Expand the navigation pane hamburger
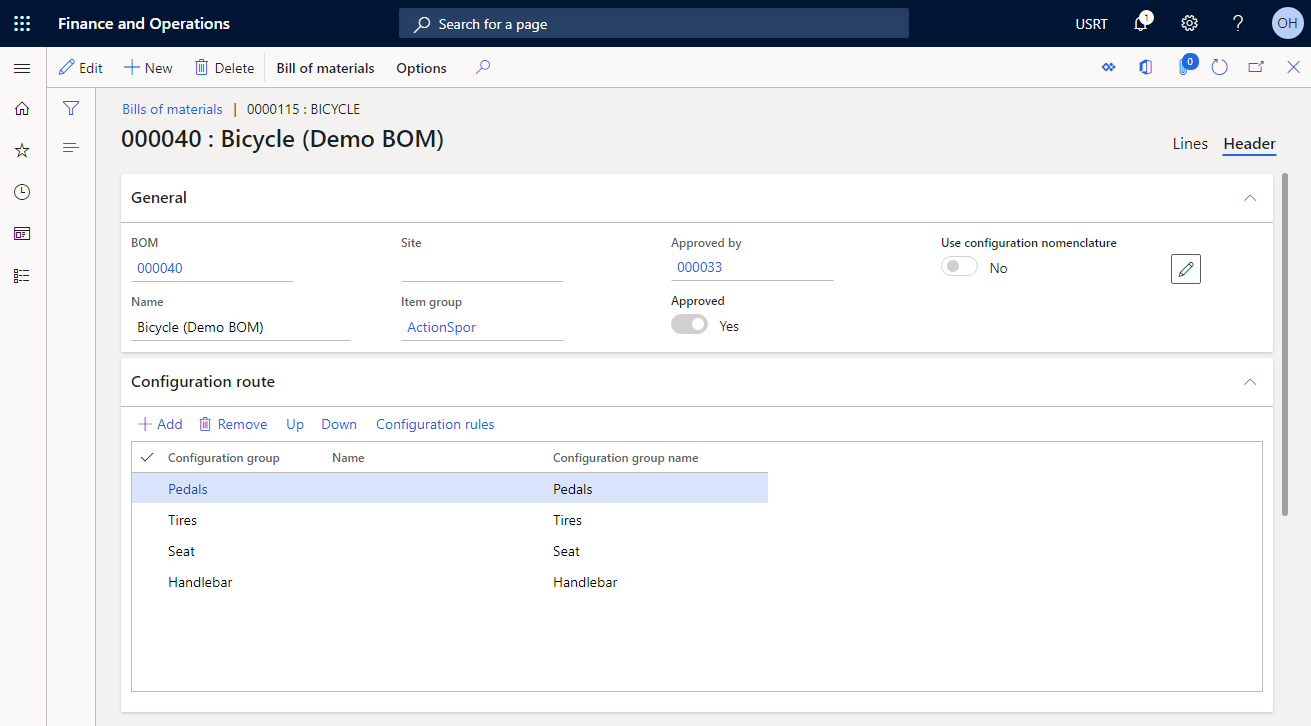1311x726 pixels. (x=22, y=68)
